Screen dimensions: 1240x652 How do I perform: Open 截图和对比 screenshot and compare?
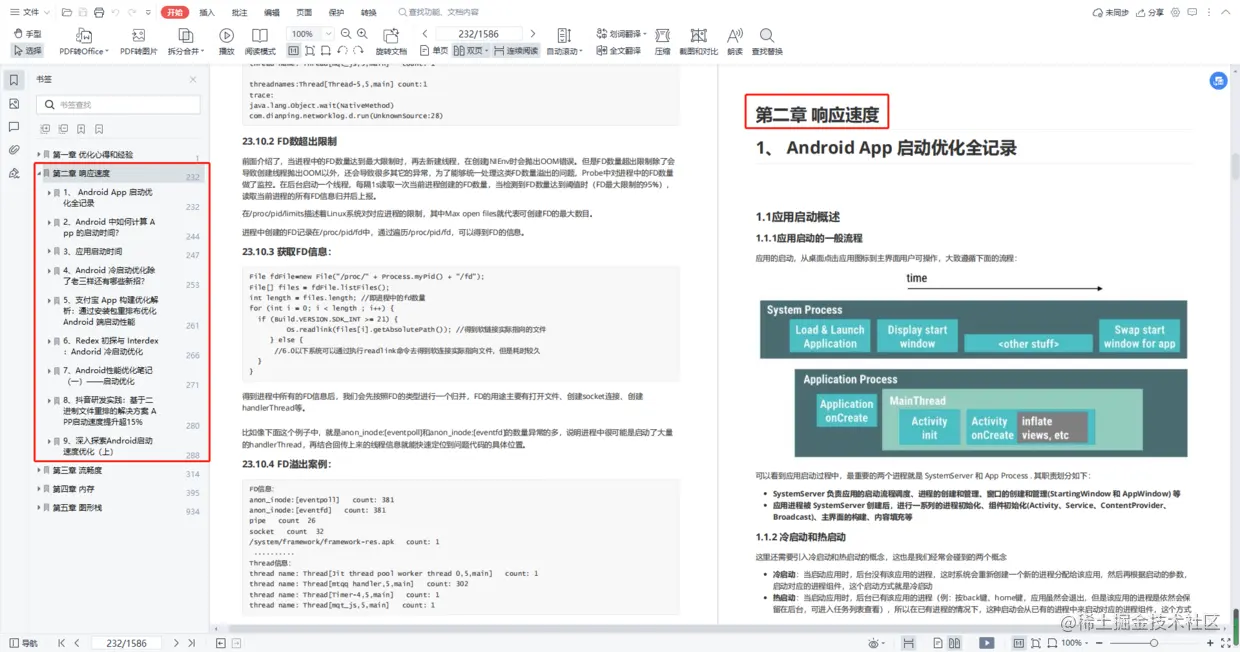click(x=698, y=42)
